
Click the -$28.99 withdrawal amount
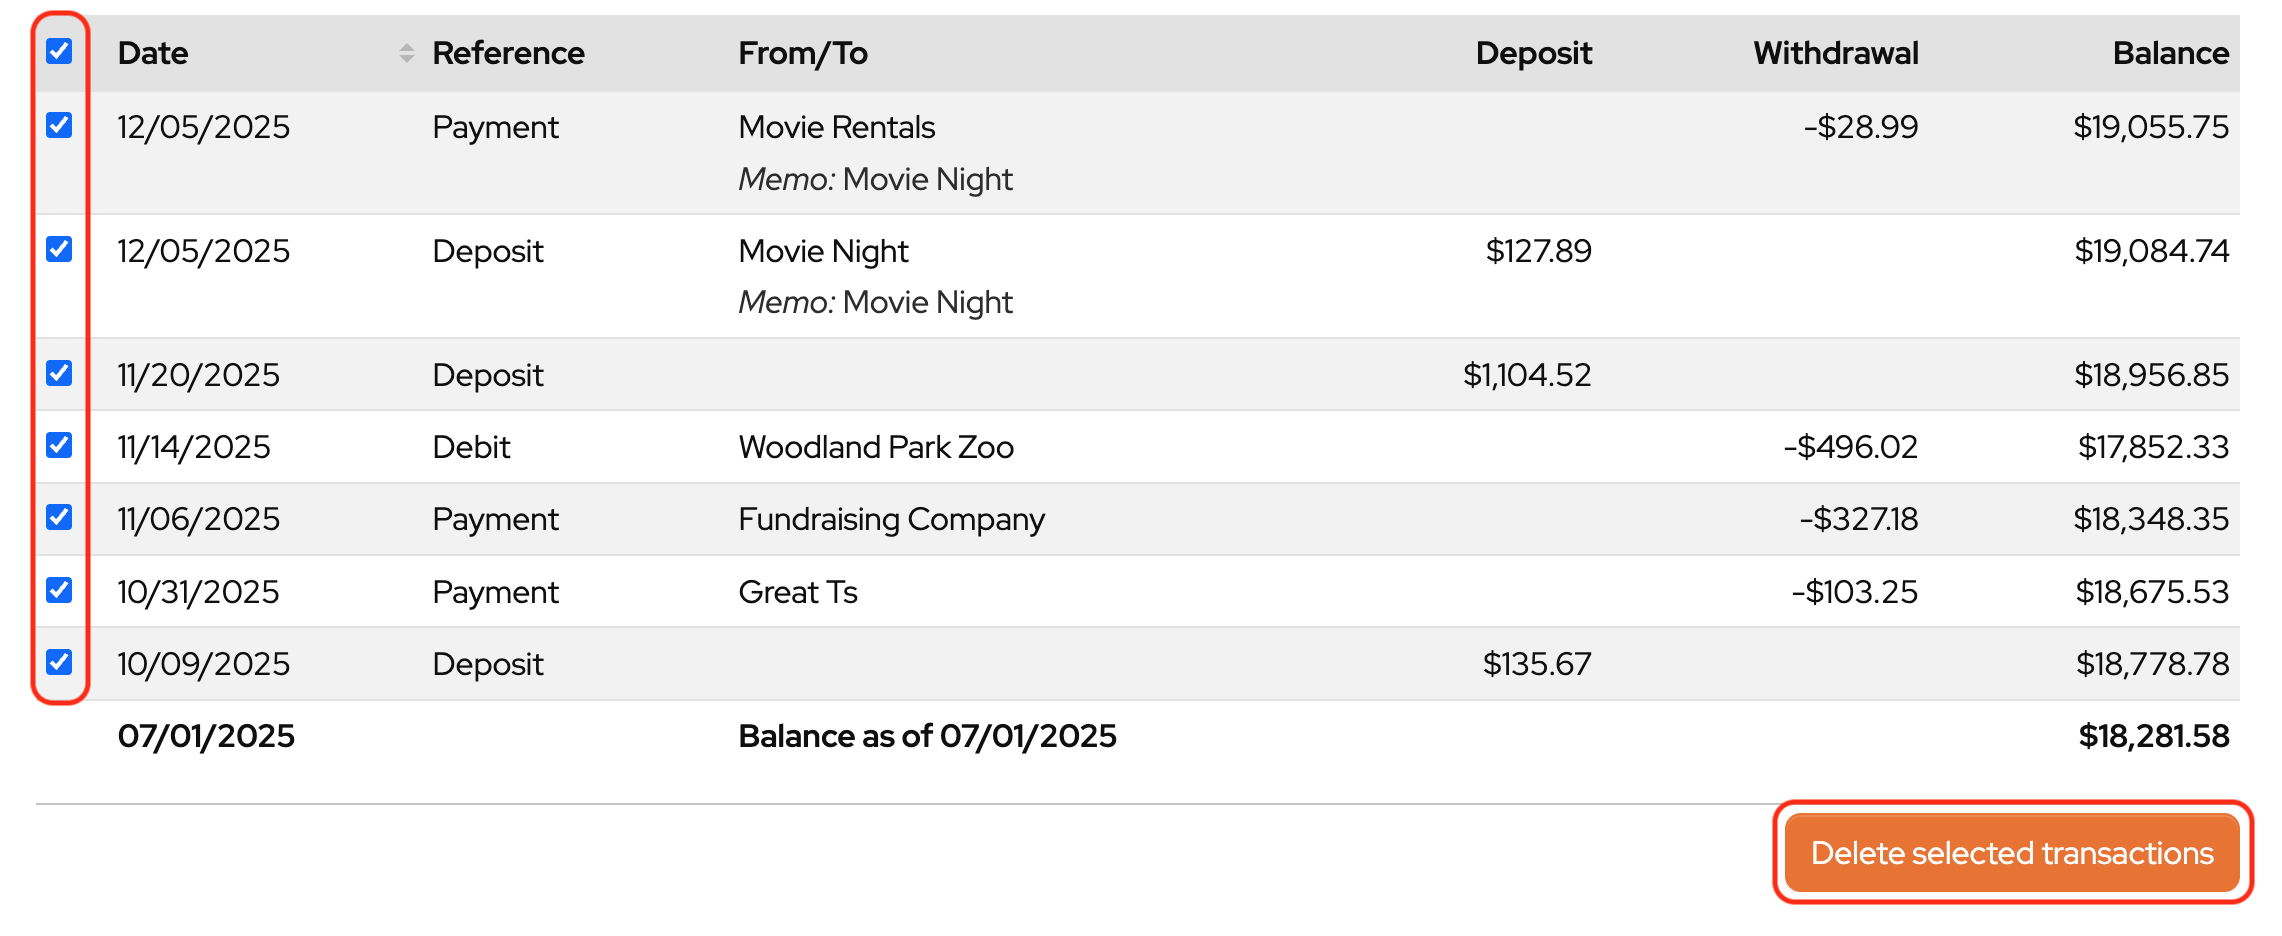pyautogui.click(x=1860, y=127)
